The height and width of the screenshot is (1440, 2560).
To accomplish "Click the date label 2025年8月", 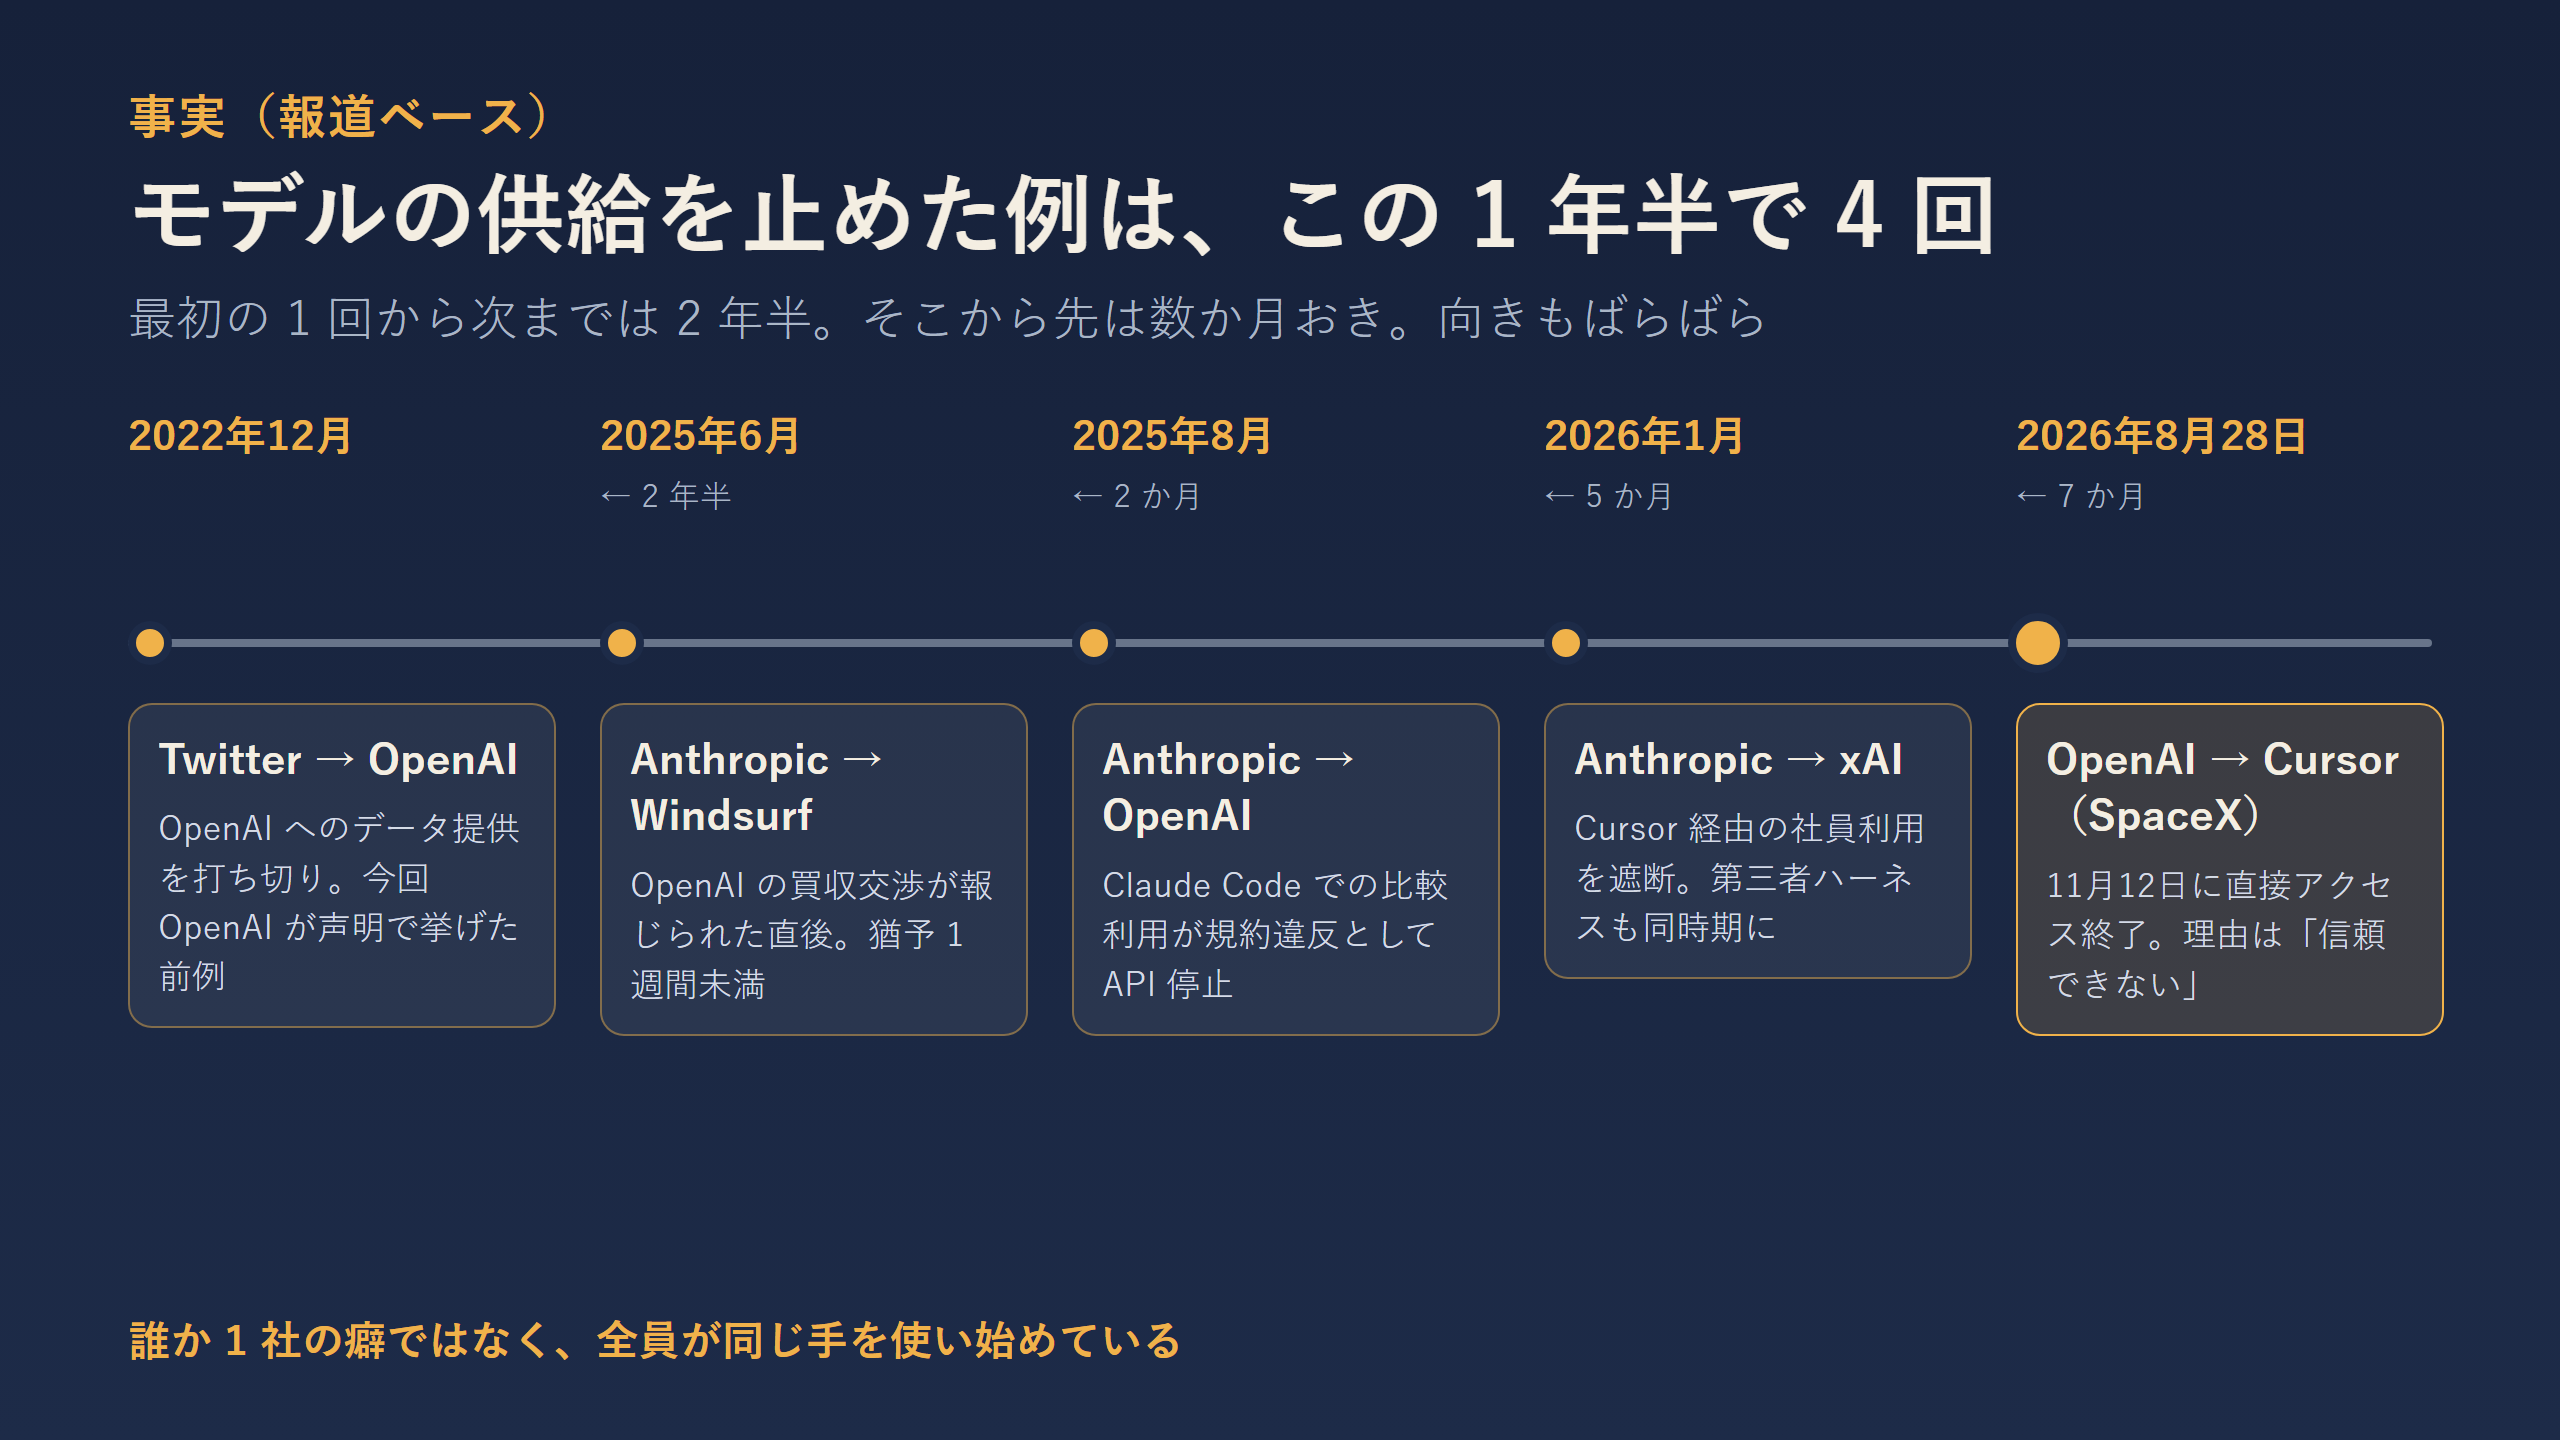I will tap(1172, 436).
